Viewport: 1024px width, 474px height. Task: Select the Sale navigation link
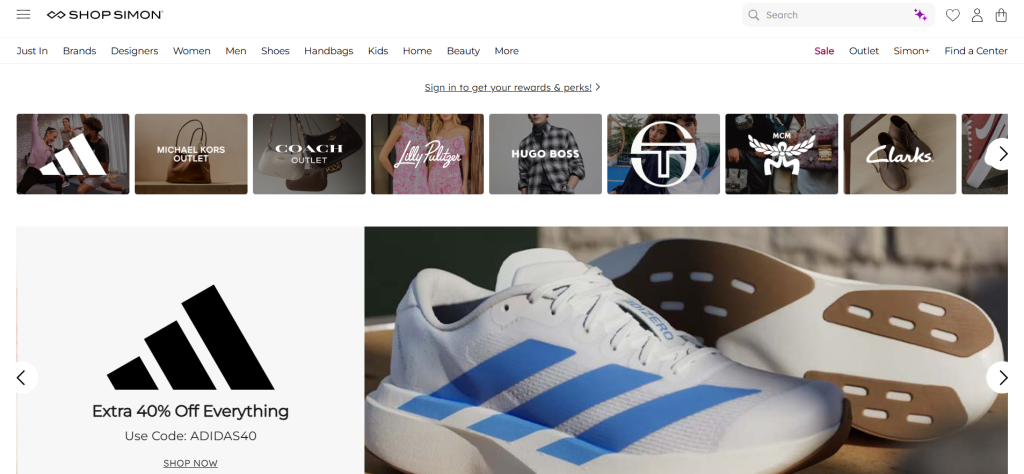[x=824, y=51]
